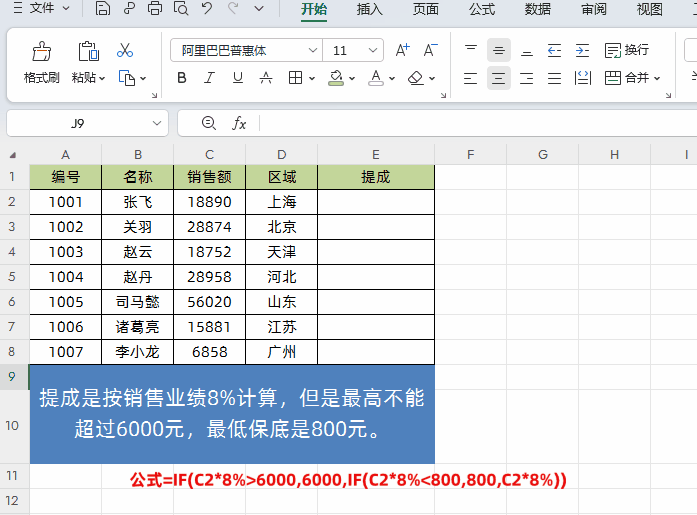This screenshot has width=697, height=515.
Task: Click the 提成 header cell
Action: [376, 177]
